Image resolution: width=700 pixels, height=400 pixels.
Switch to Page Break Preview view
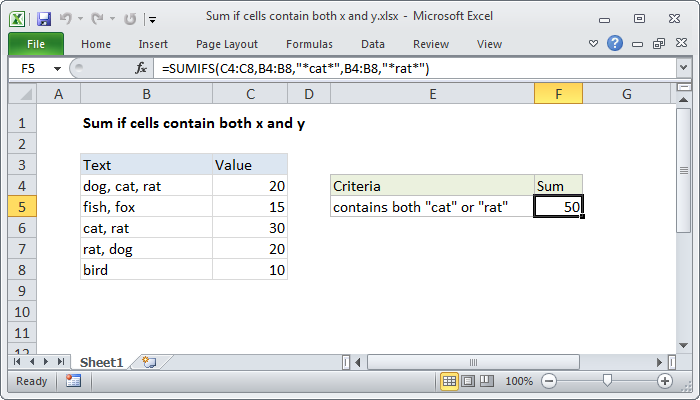486,381
